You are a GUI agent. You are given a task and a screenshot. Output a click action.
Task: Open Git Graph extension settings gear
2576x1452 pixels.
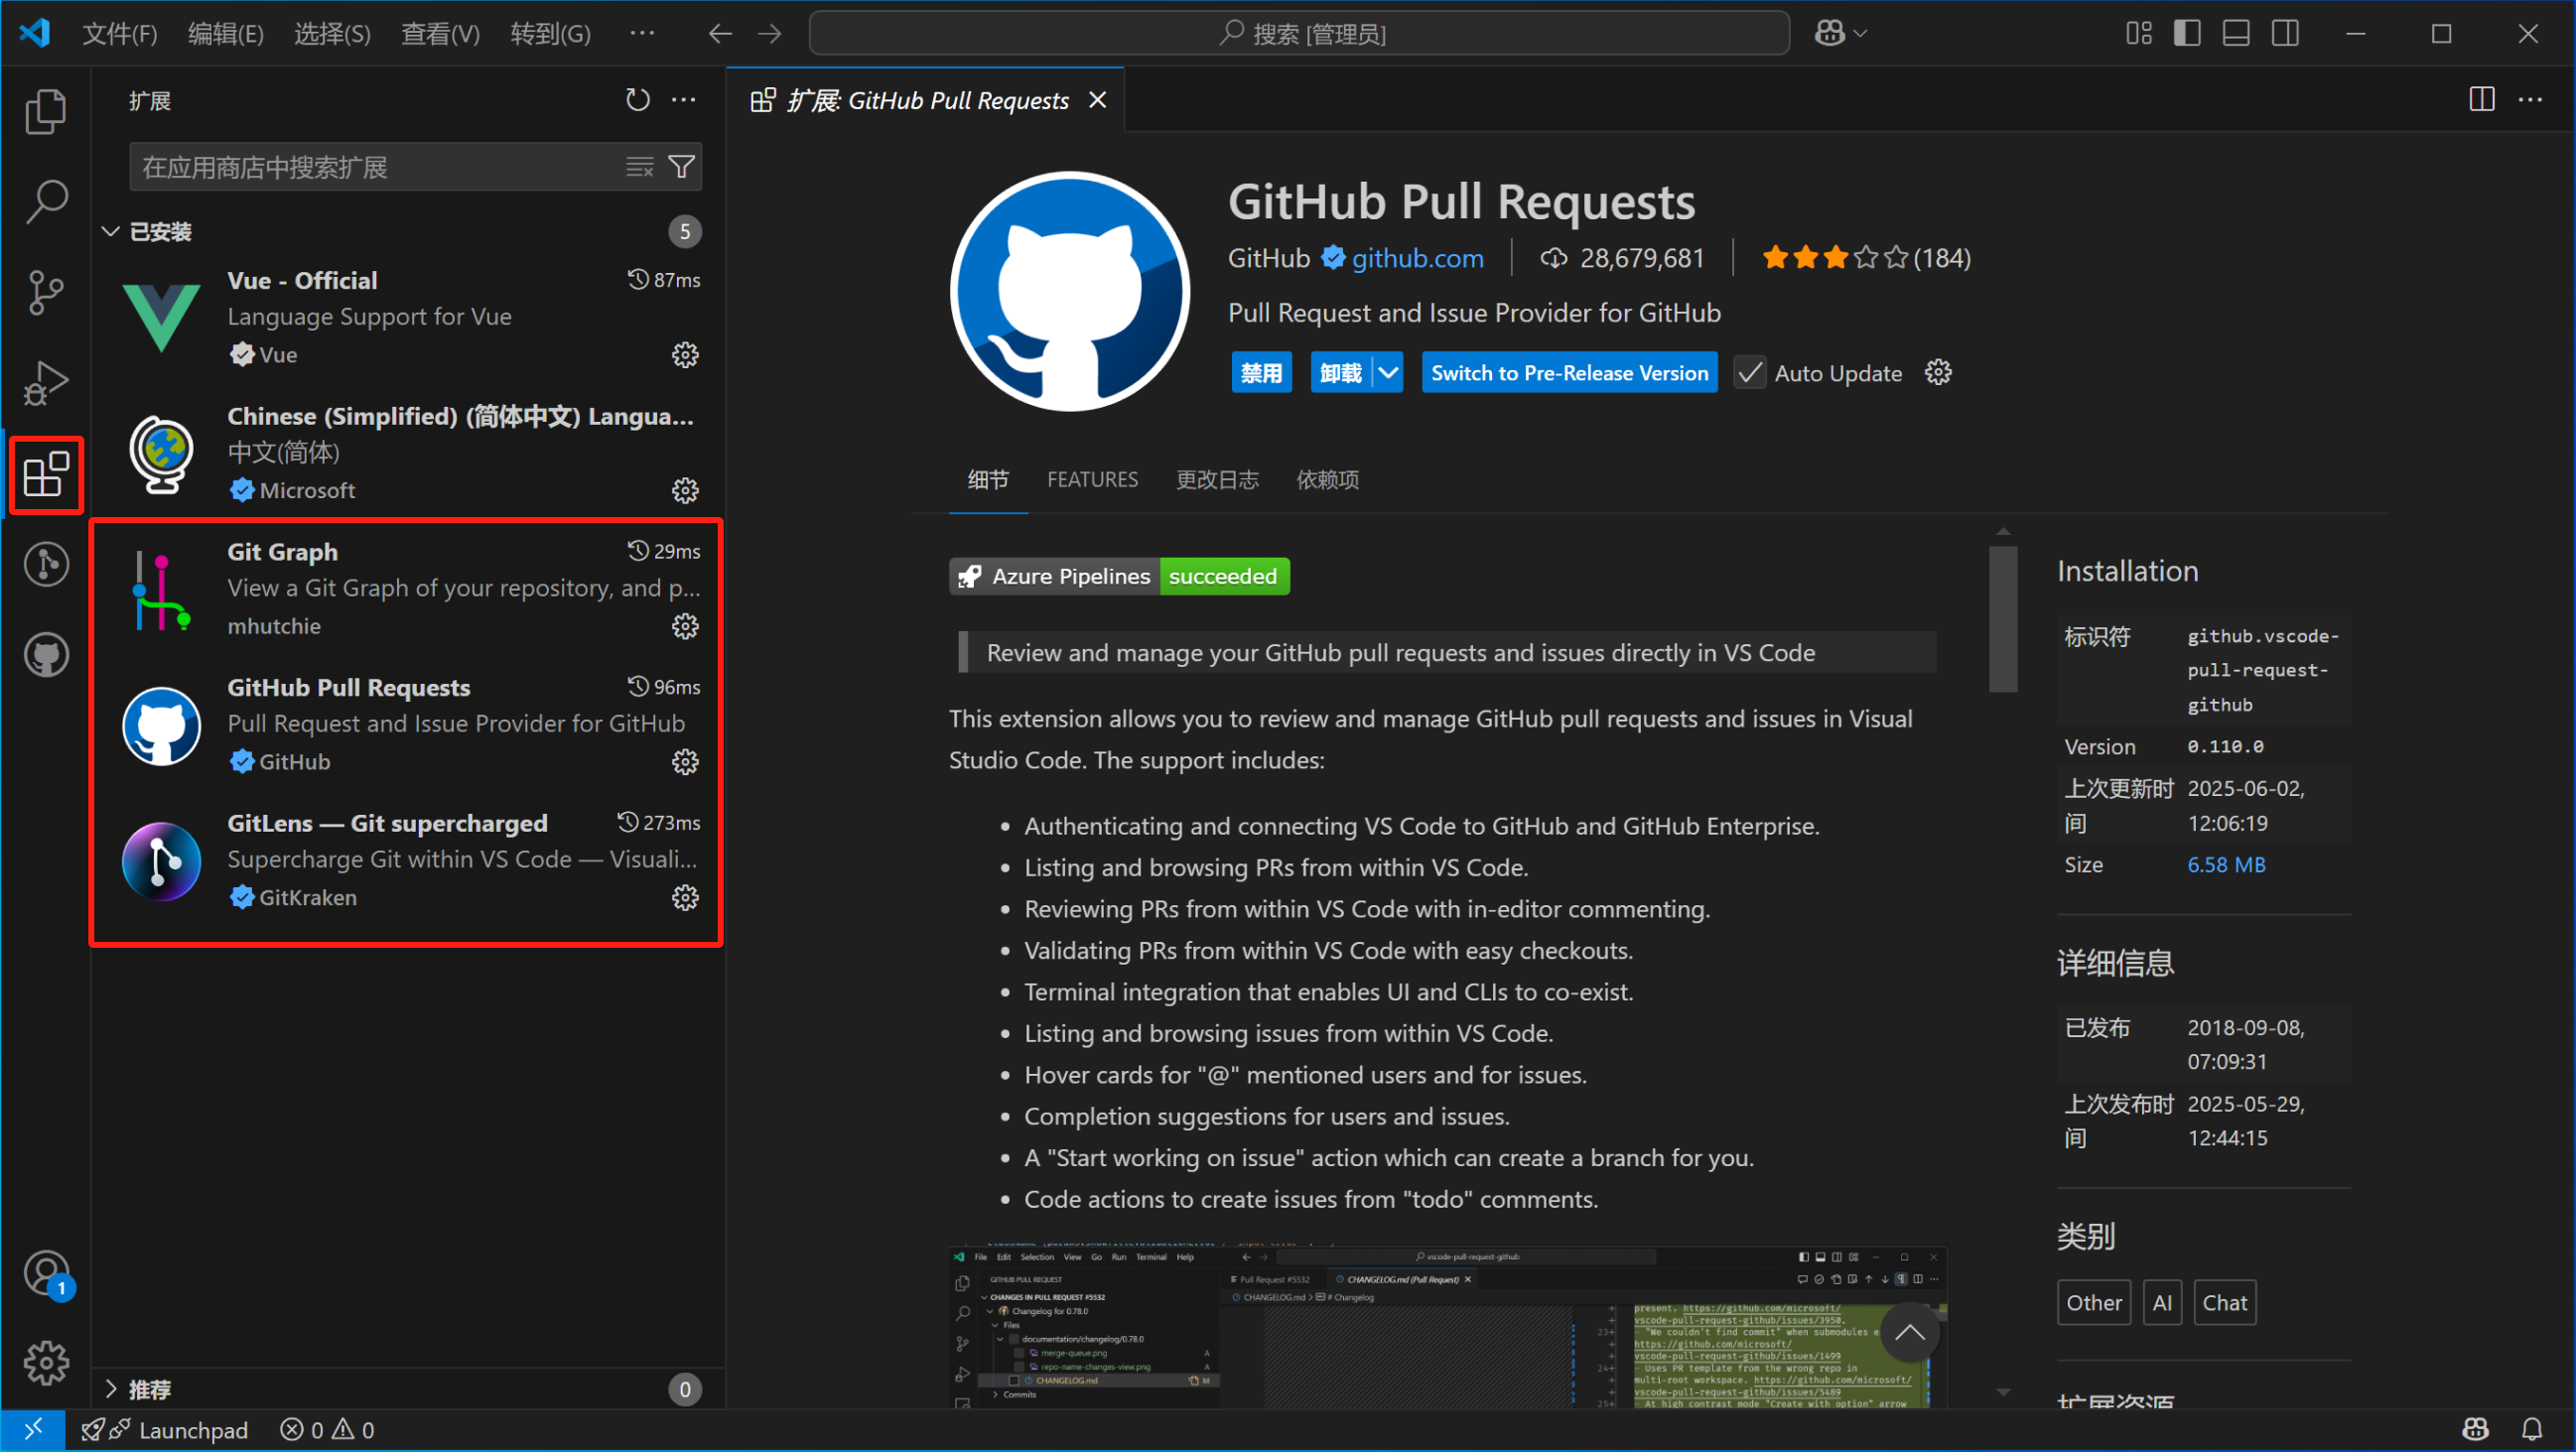pyautogui.click(x=685, y=627)
